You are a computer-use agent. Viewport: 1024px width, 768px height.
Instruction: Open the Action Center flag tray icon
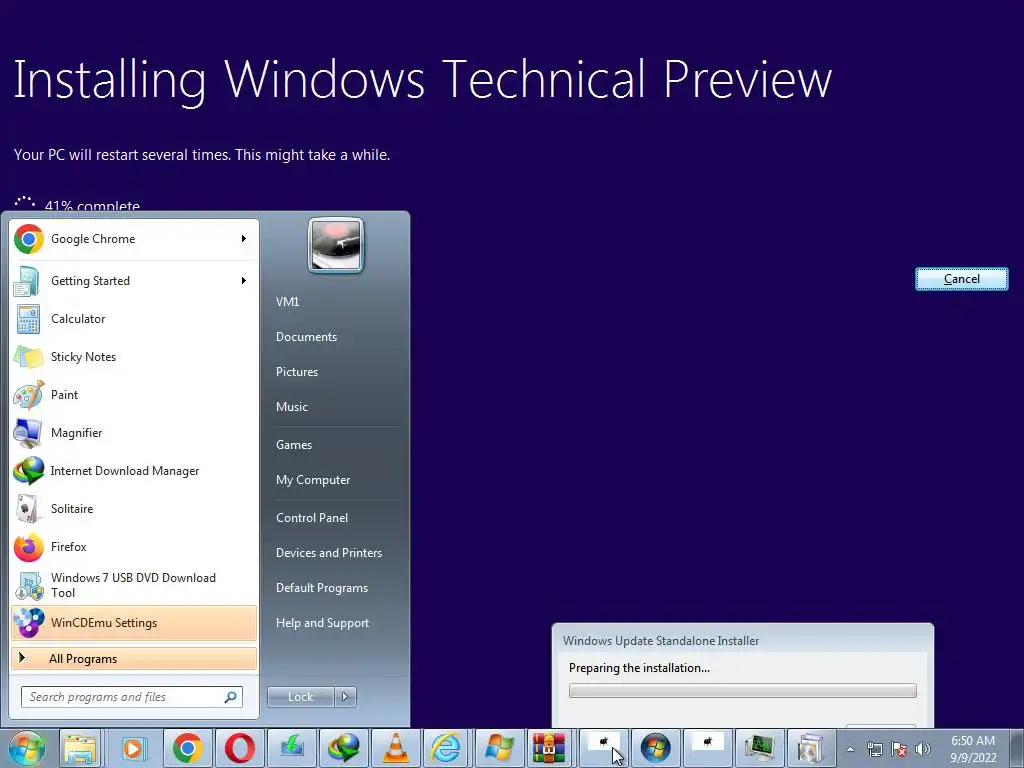(899, 749)
